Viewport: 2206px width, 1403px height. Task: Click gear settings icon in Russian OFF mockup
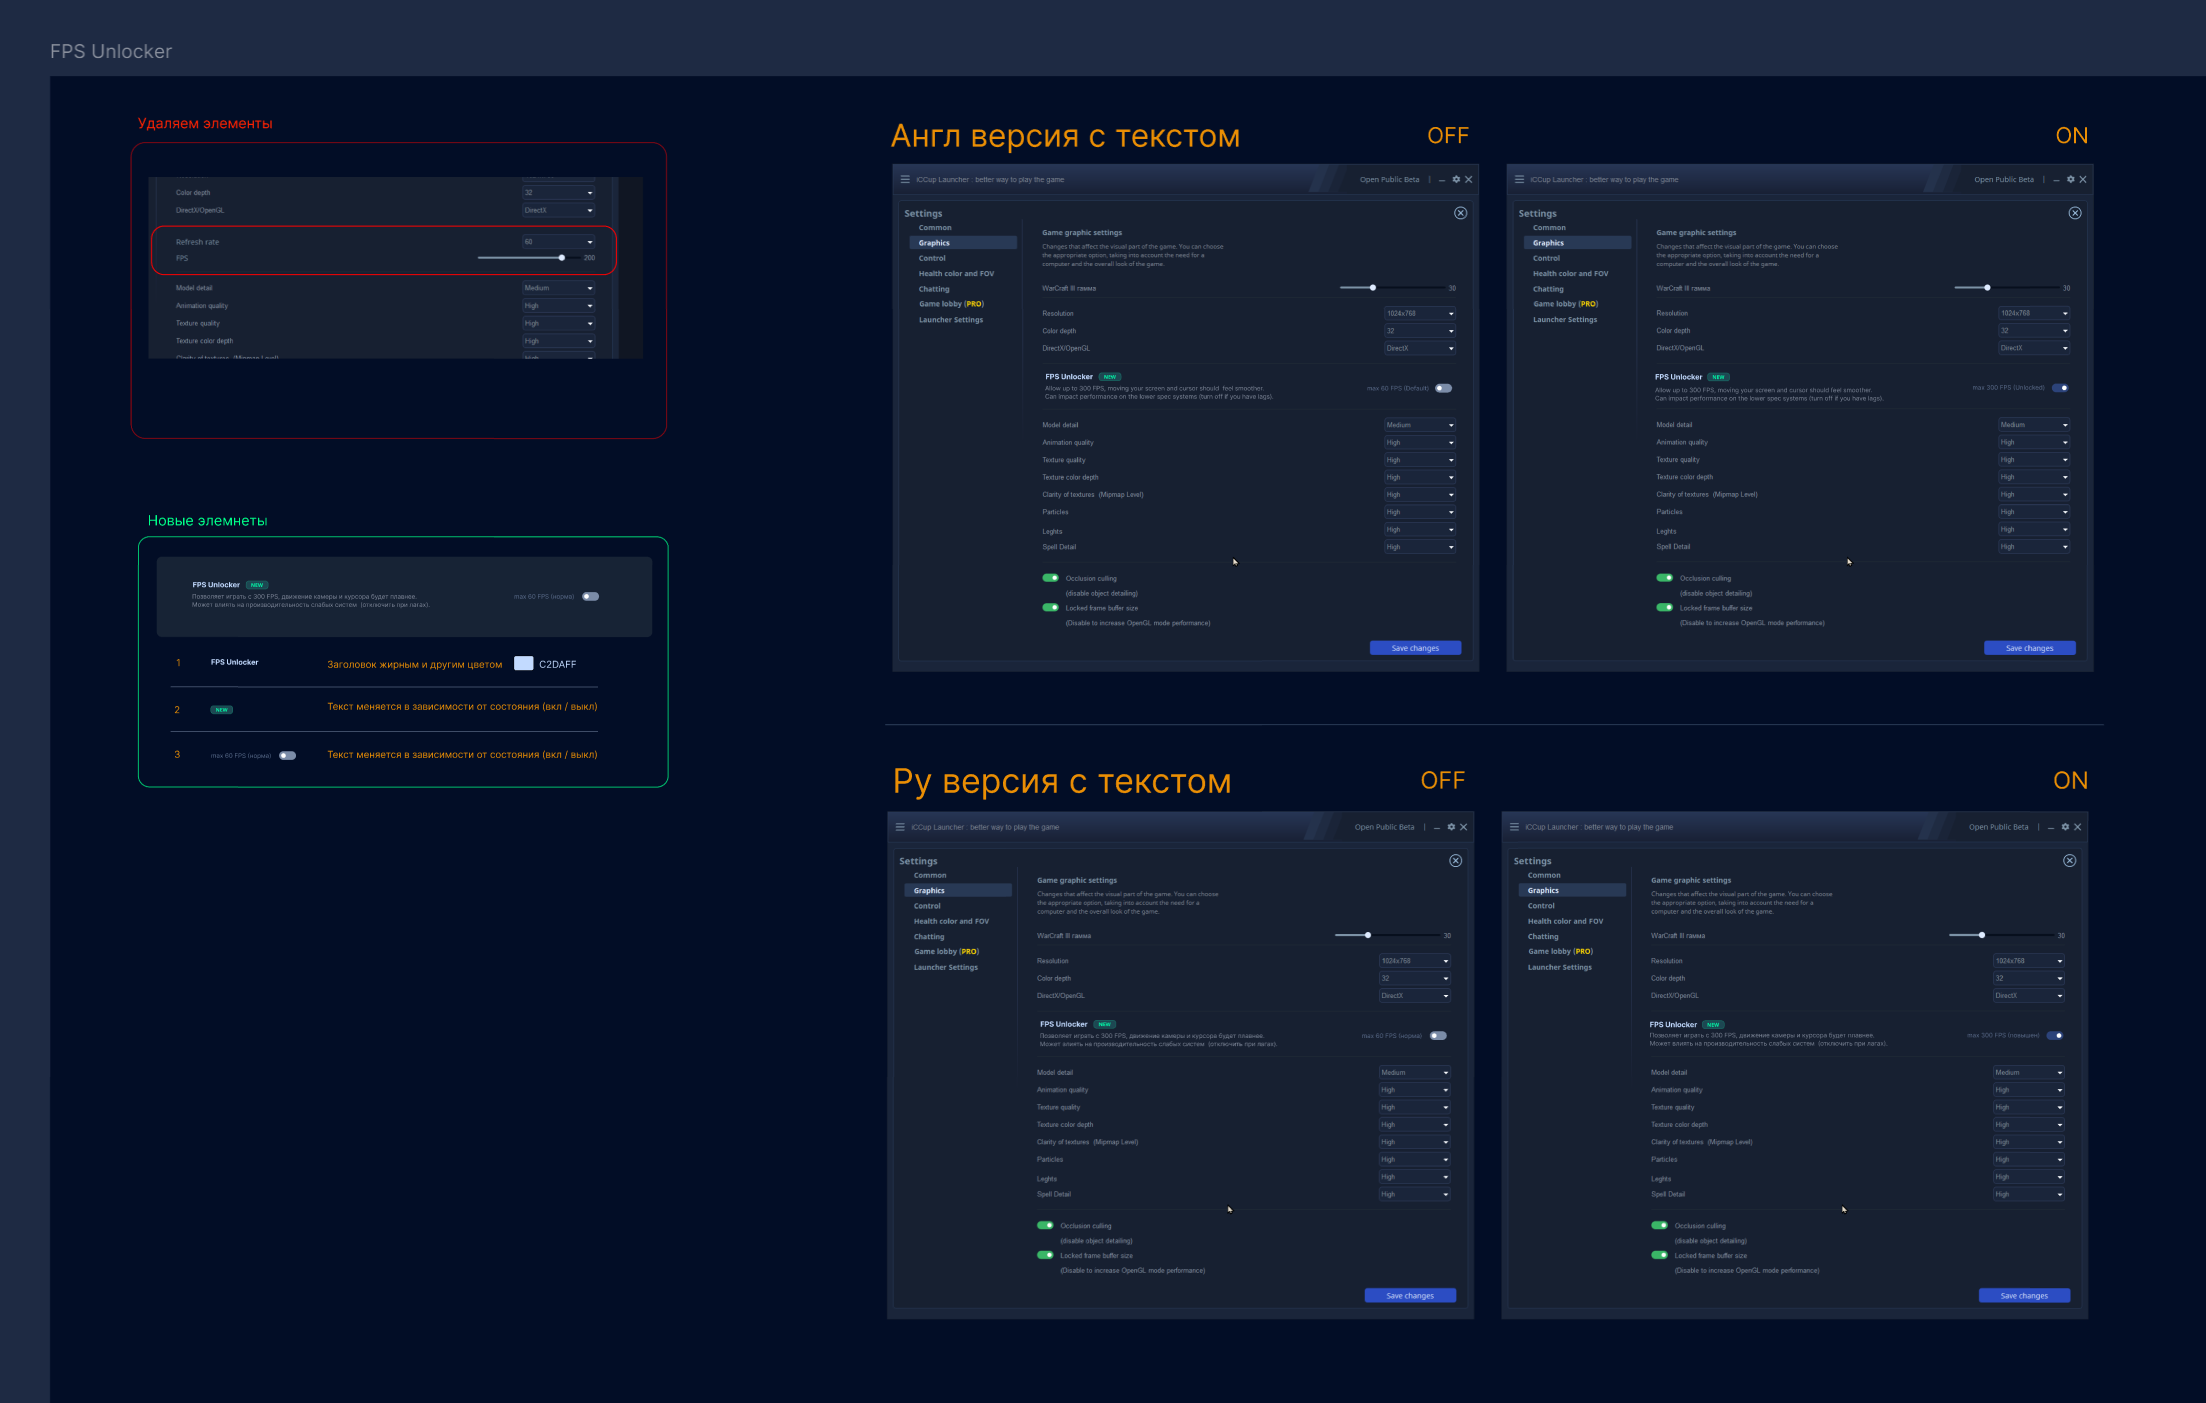coord(1451,827)
